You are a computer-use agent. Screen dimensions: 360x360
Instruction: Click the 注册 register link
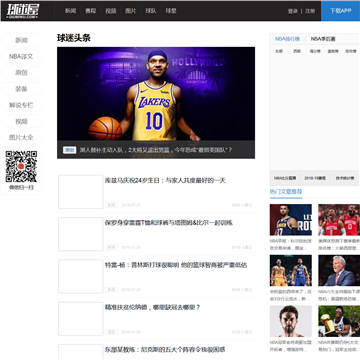310,11
